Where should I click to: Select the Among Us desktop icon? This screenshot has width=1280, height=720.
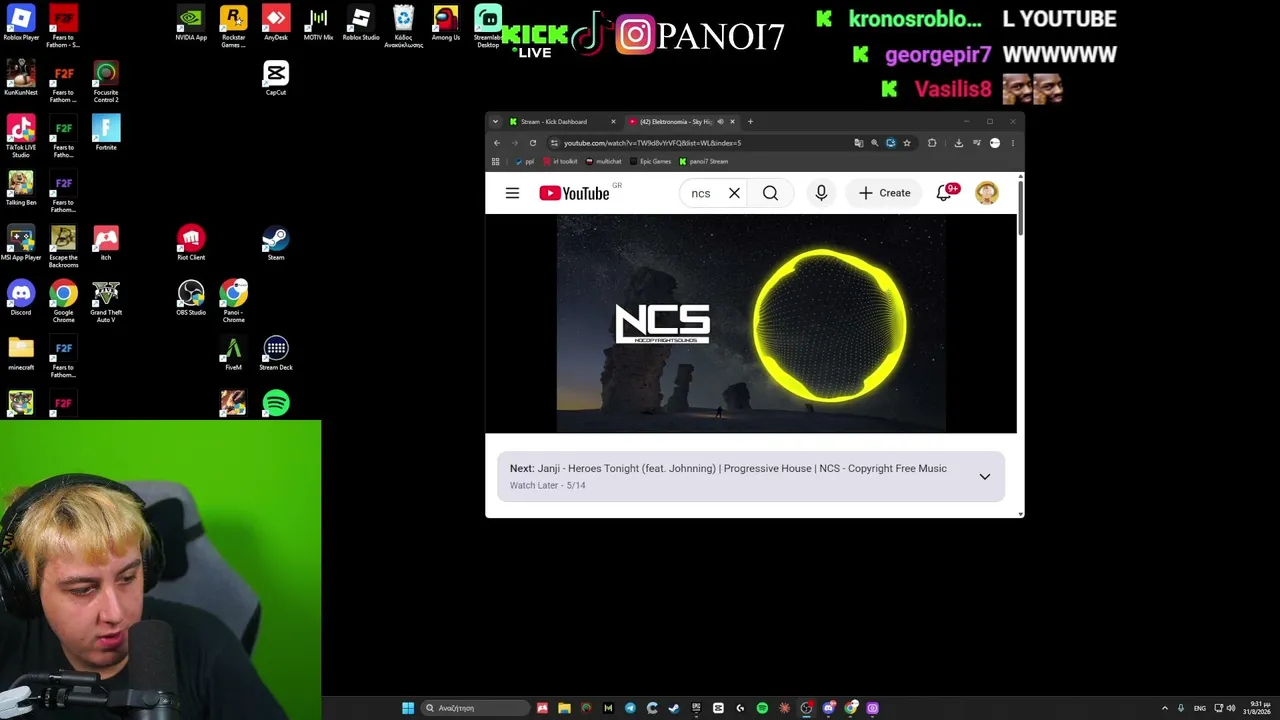tap(446, 24)
